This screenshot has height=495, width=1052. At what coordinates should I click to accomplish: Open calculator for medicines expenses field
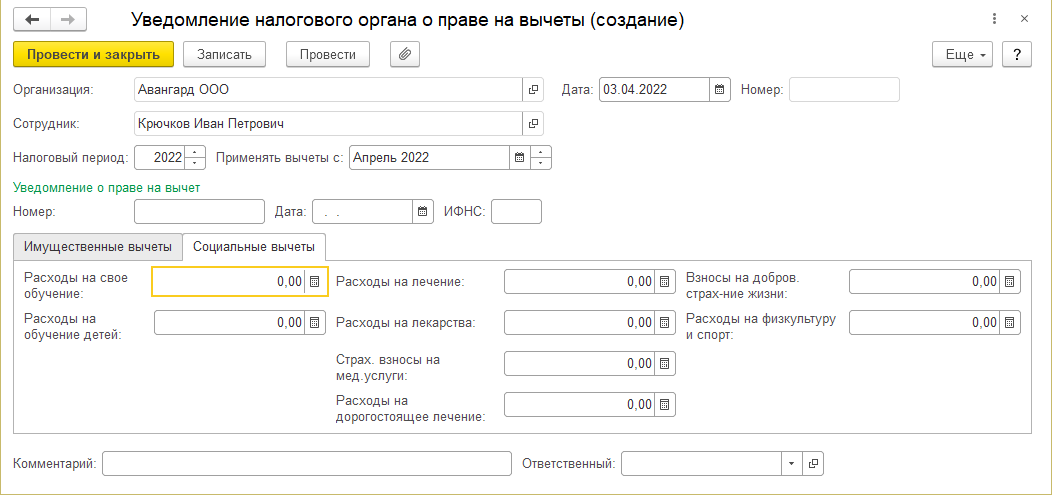tap(665, 323)
